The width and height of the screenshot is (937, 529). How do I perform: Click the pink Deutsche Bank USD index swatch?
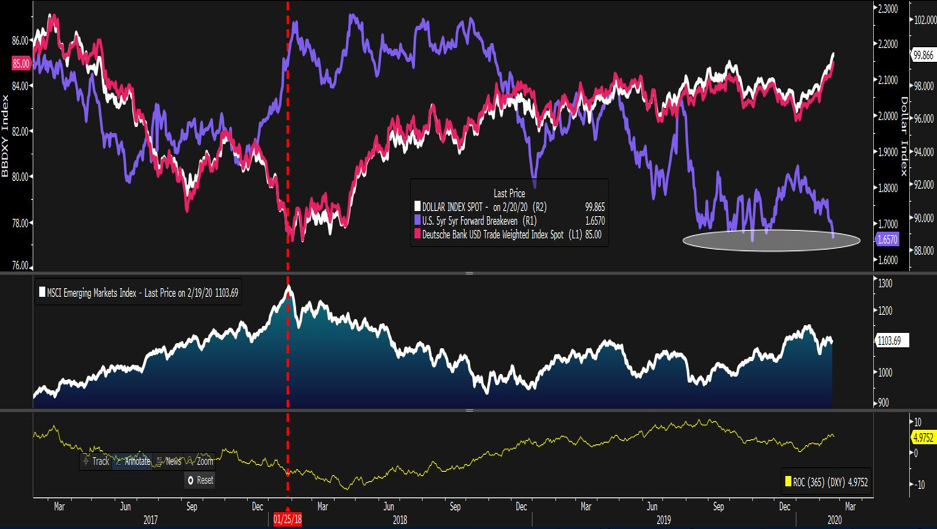tap(417, 235)
